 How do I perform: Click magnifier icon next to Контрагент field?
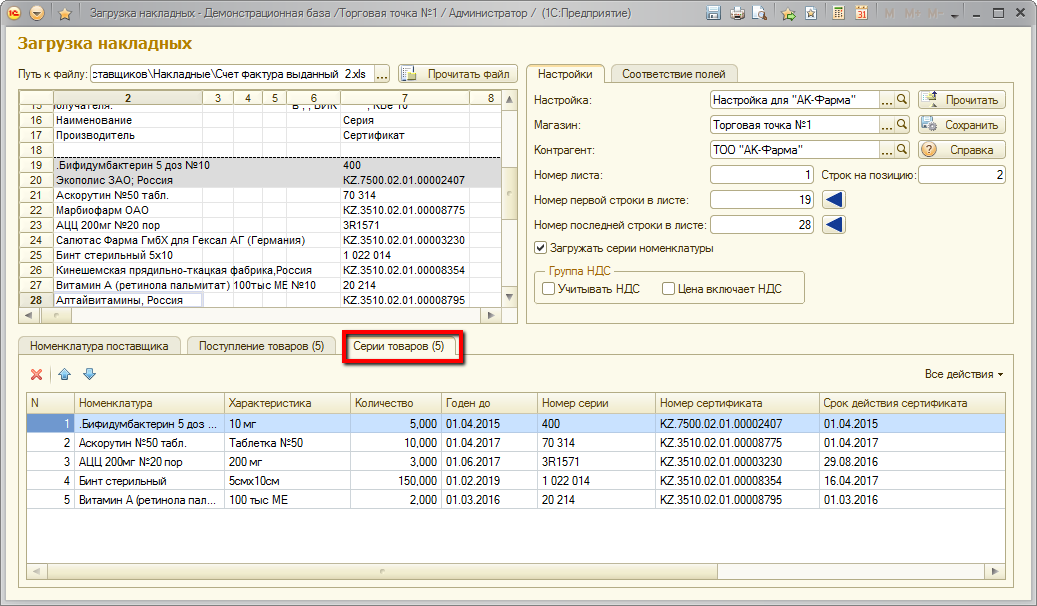coord(901,150)
